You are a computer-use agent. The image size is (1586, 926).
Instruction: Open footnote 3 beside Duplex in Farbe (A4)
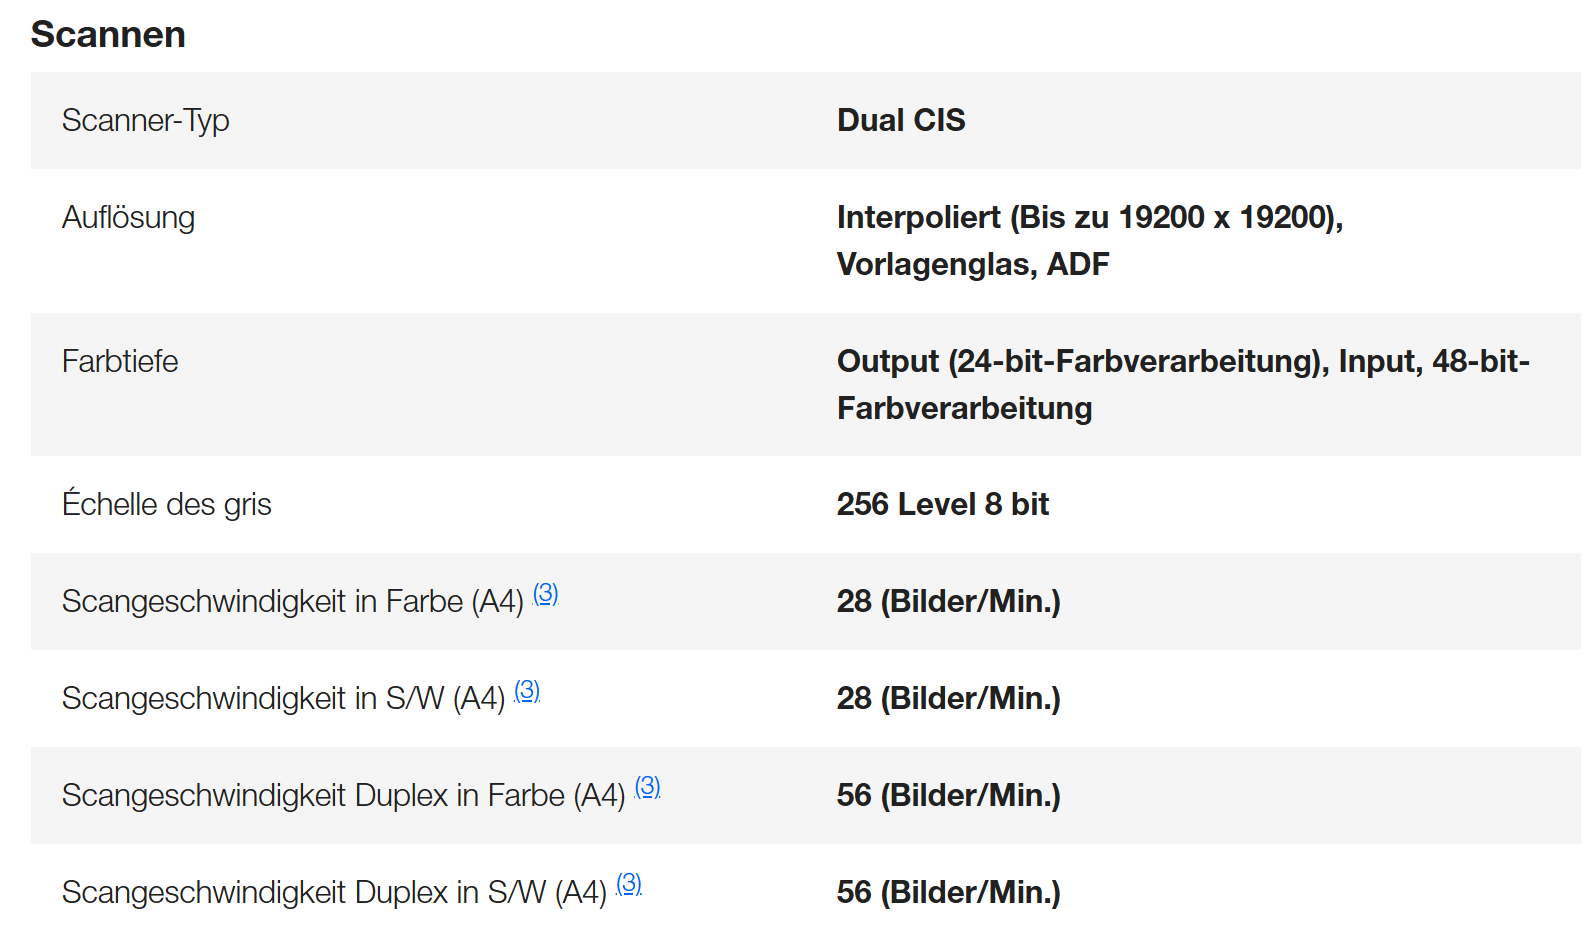[648, 788]
